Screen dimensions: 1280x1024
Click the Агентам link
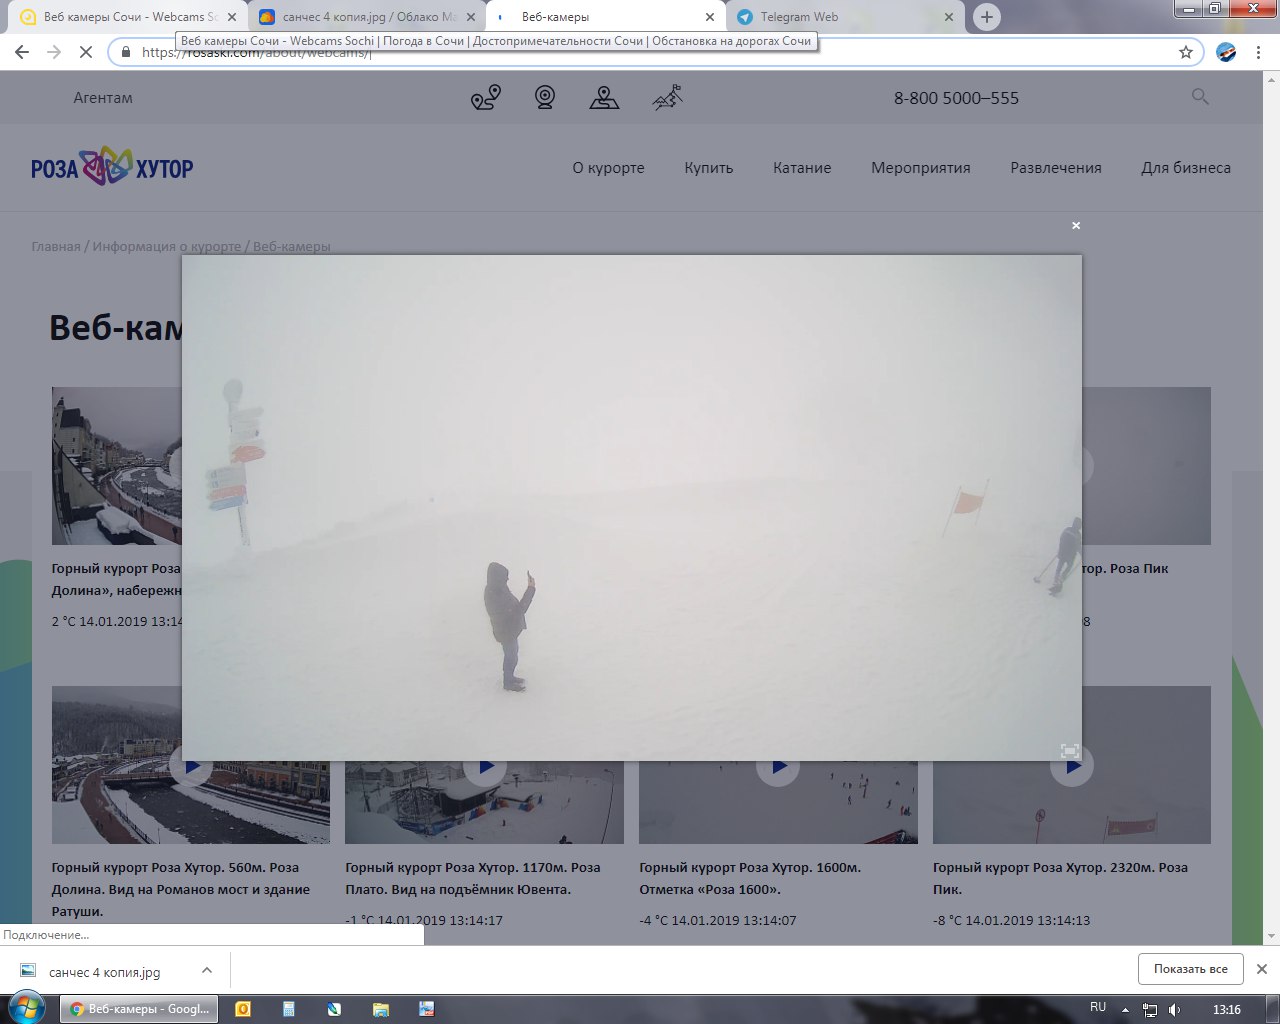tap(103, 97)
